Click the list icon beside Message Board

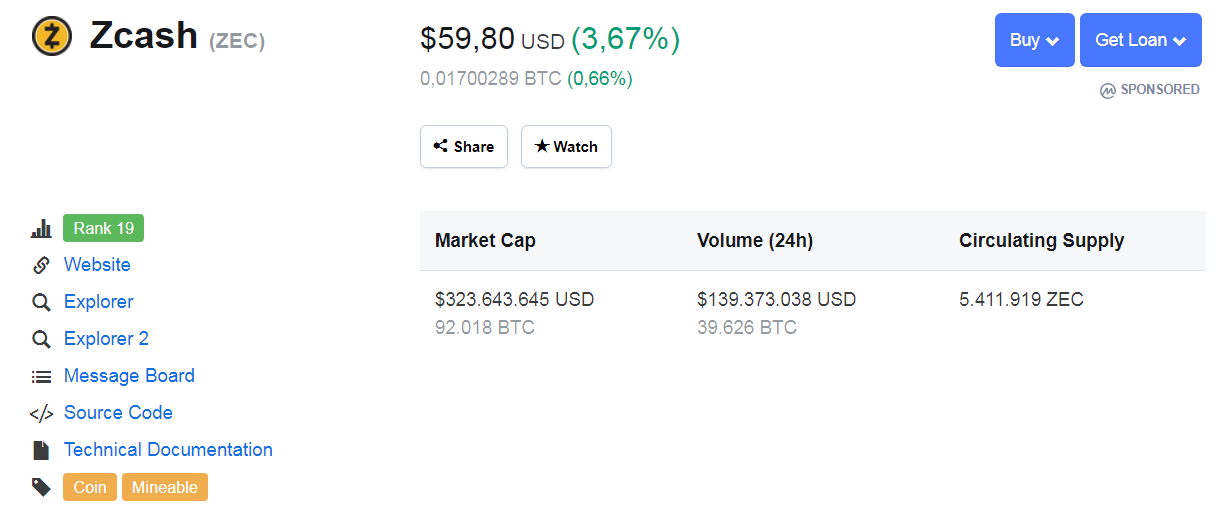tap(41, 377)
